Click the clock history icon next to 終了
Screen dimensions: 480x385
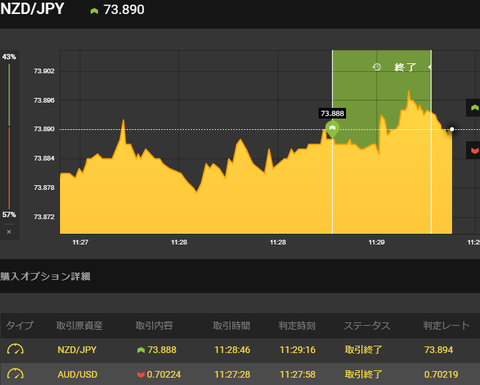pyautogui.click(x=377, y=67)
